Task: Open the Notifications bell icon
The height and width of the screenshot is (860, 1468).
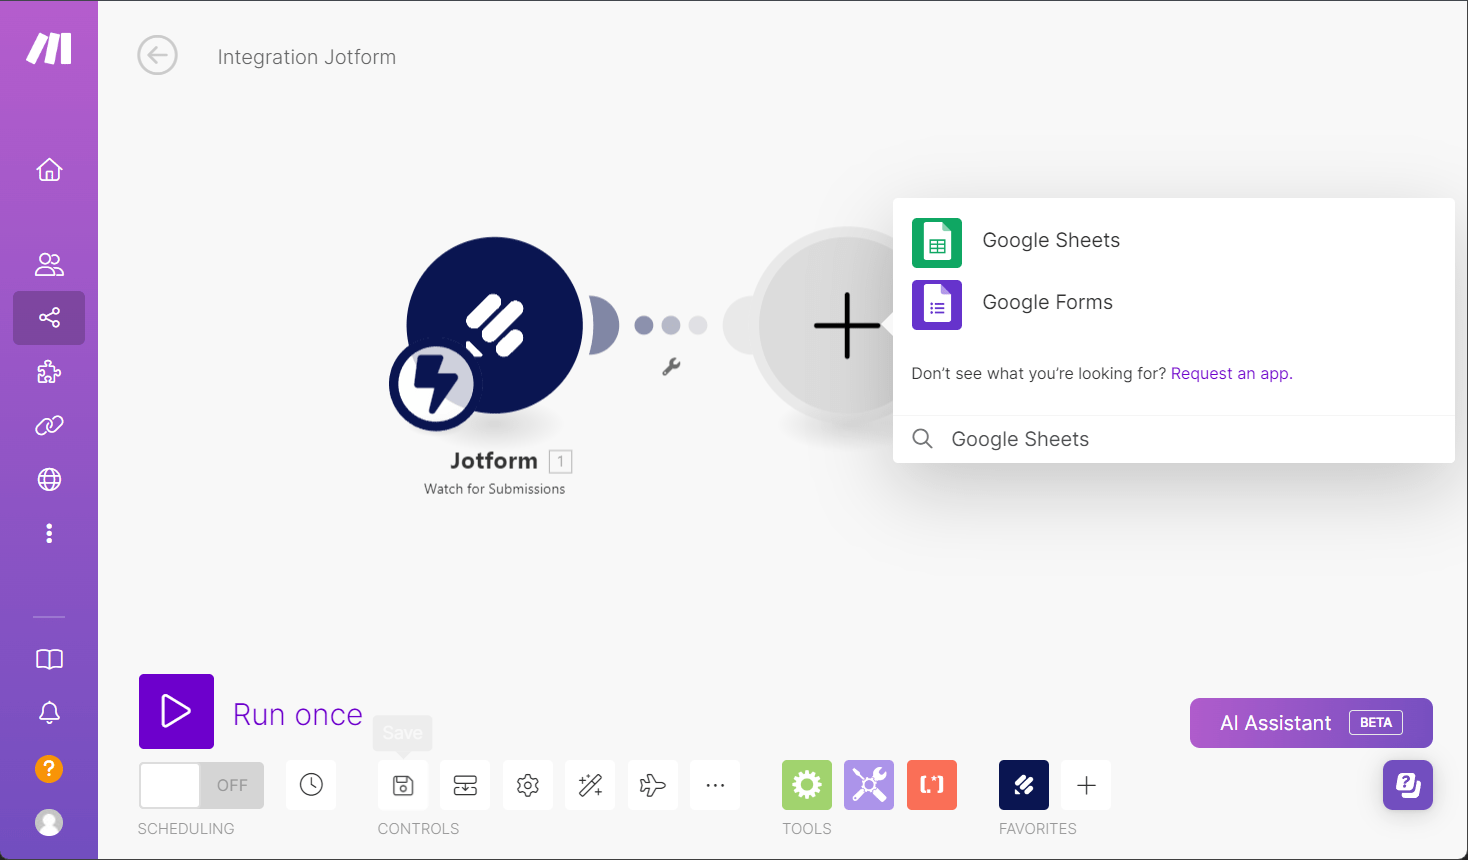Action: click(49, 712)
